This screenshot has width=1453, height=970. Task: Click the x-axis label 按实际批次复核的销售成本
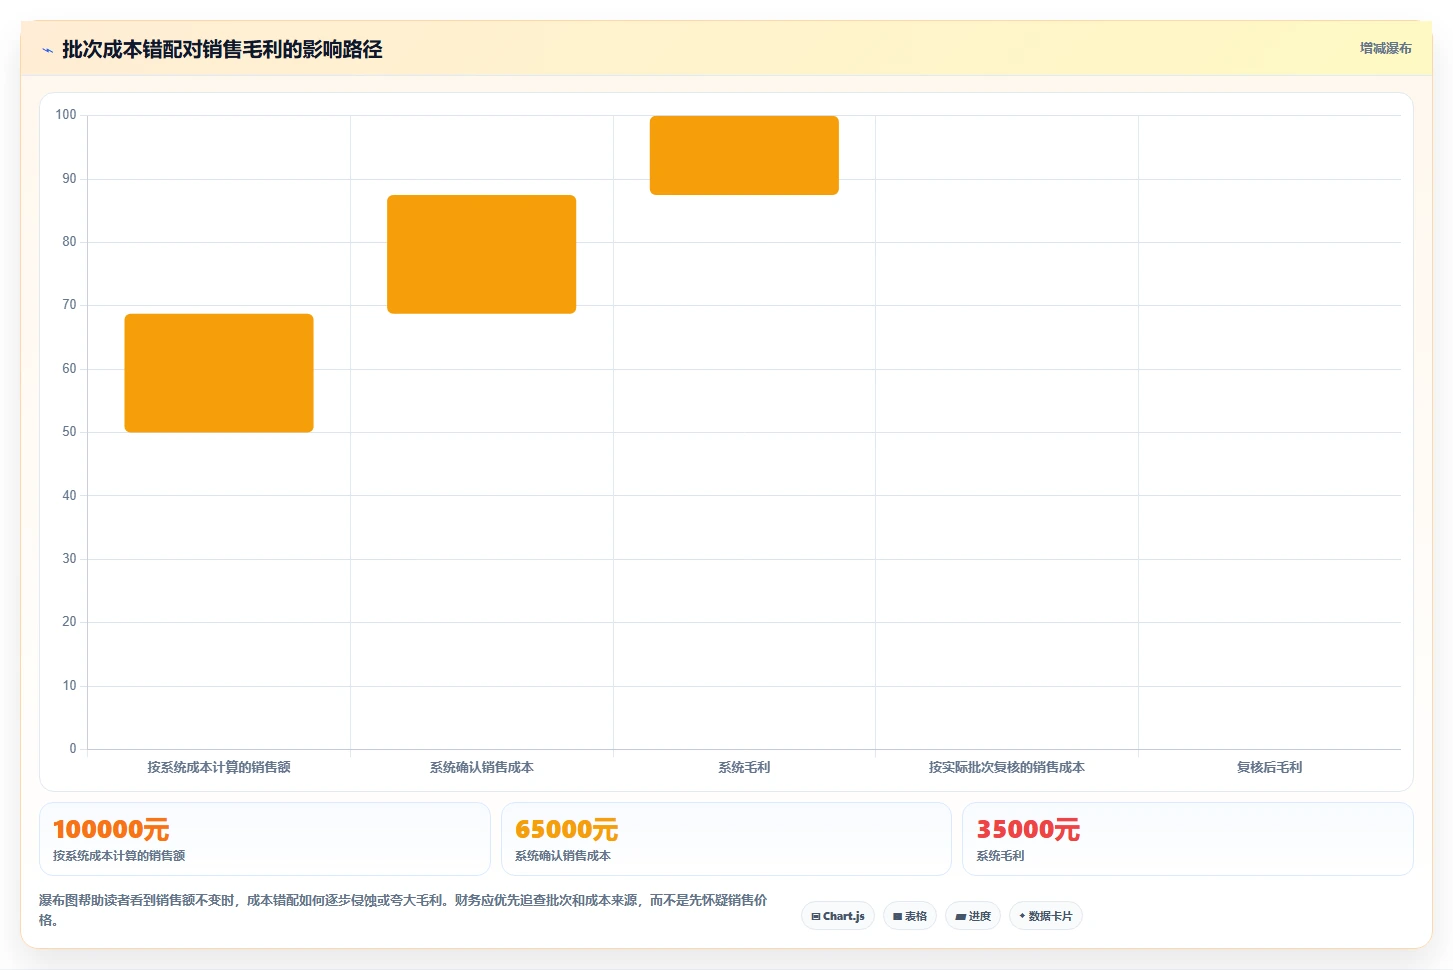coord(1006,767)
